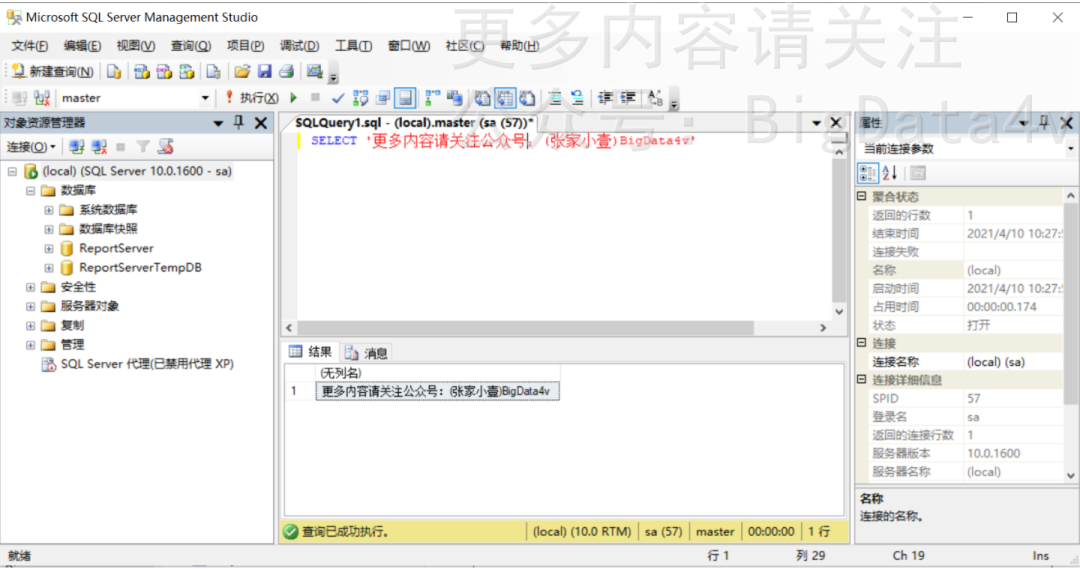Open the 连接(O) menu in Object Explorer
Viewport: 1080px width, 569px height.
pos(31,147)
